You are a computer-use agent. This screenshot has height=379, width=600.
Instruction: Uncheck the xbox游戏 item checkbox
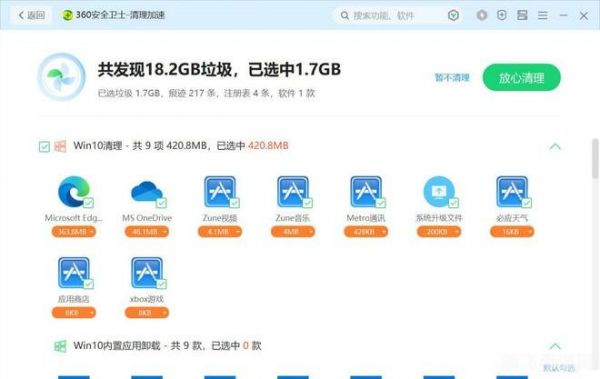162,284
